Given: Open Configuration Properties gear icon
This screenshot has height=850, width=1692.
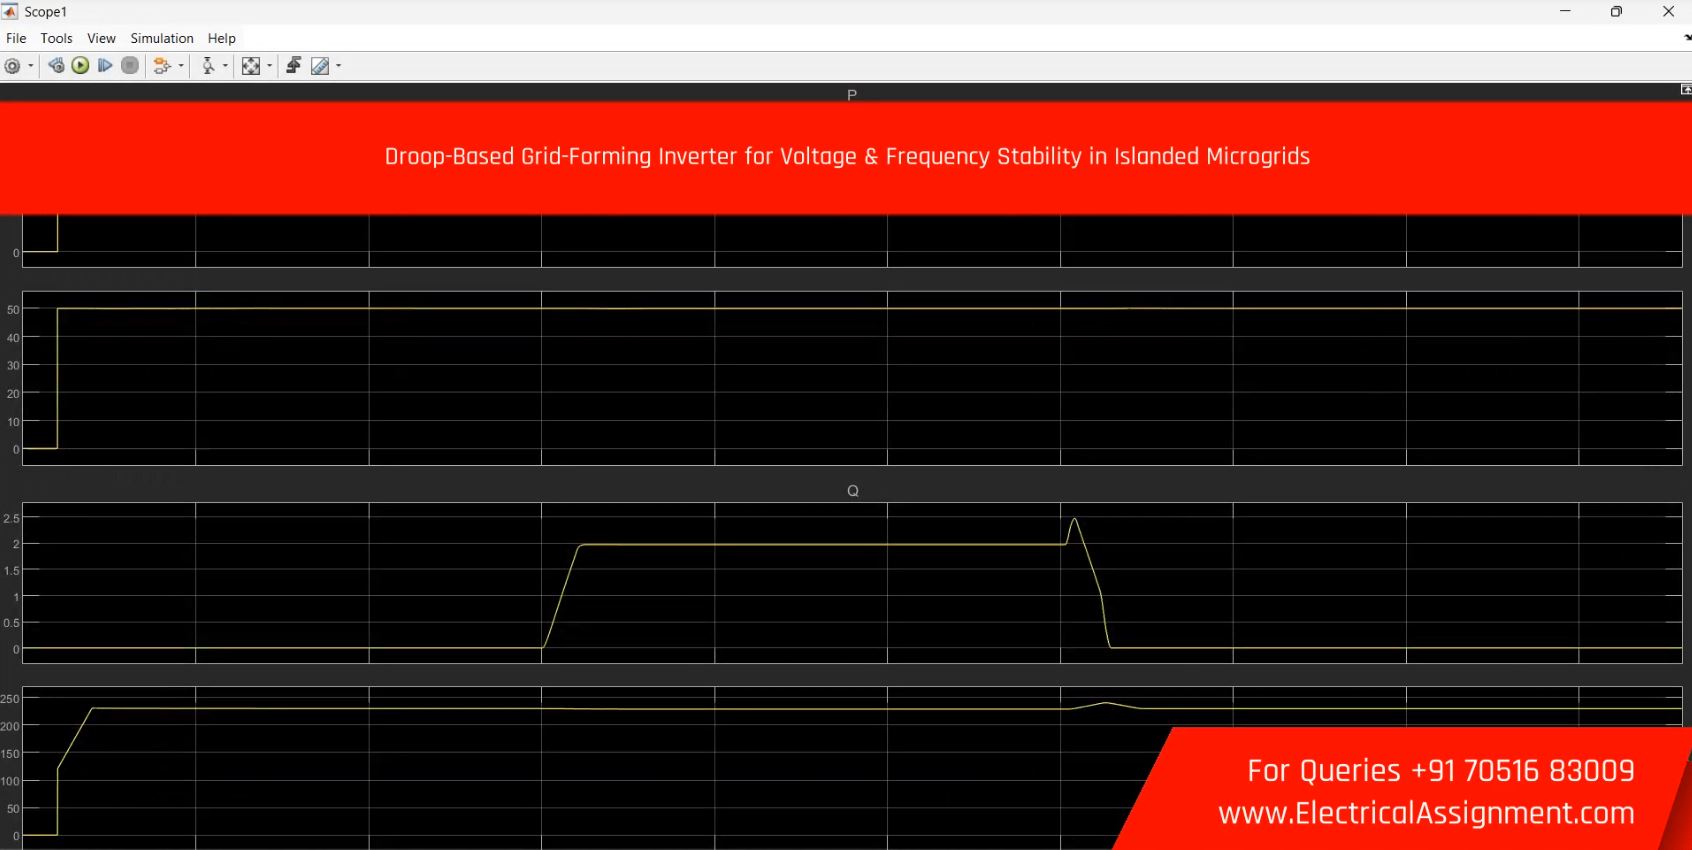Looking at the screenshot, I should tap(12, 66).
